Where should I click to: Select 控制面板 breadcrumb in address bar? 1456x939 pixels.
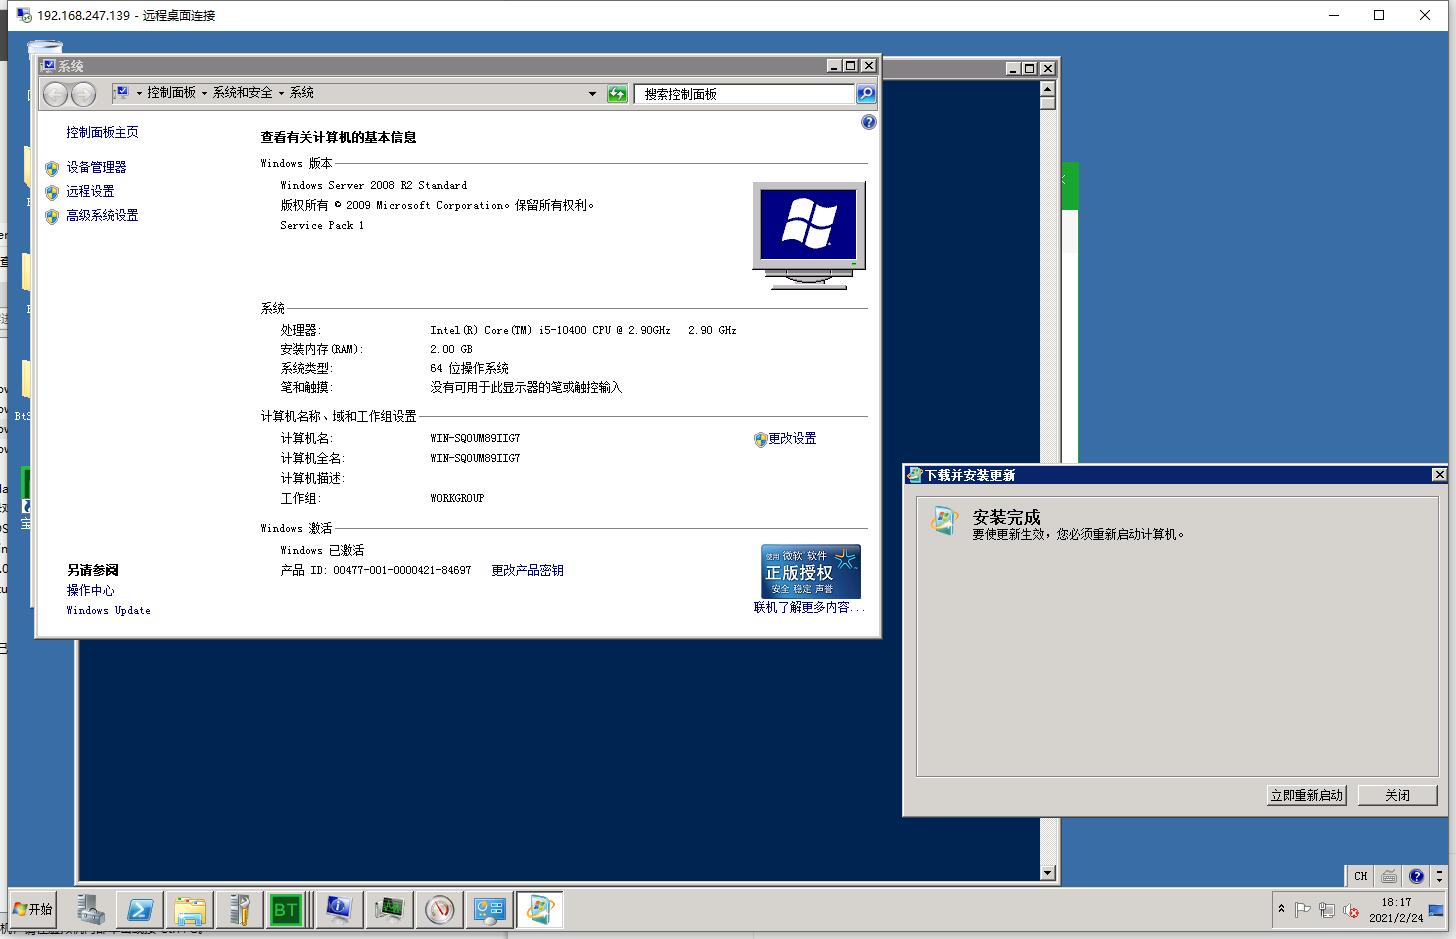(171, 92)
